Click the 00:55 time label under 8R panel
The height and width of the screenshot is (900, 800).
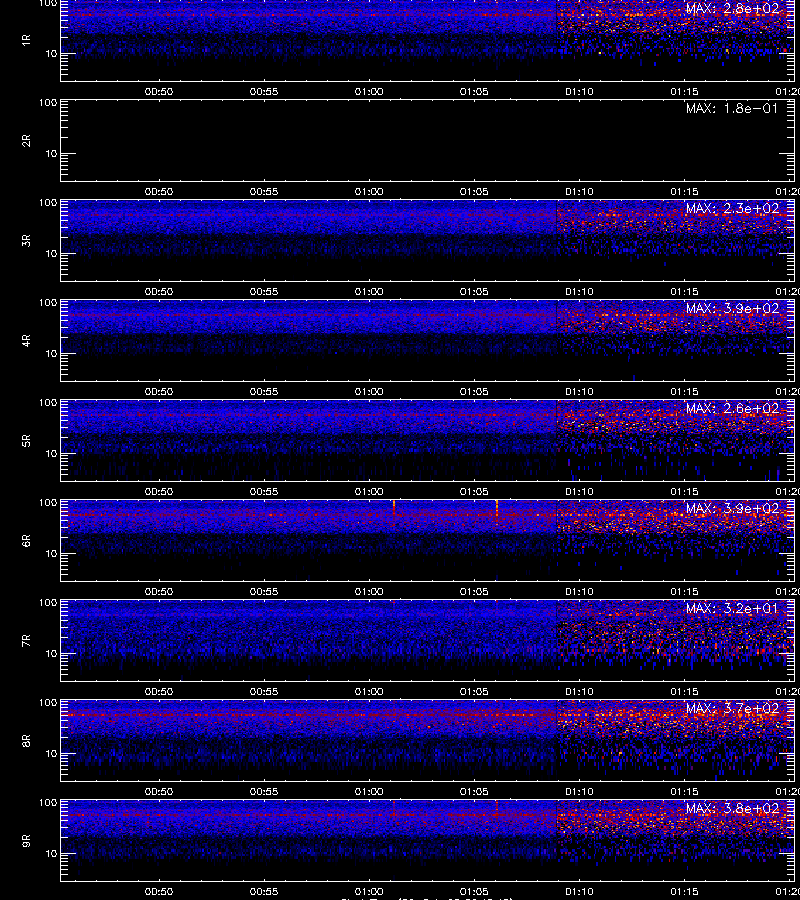(264, 792)
